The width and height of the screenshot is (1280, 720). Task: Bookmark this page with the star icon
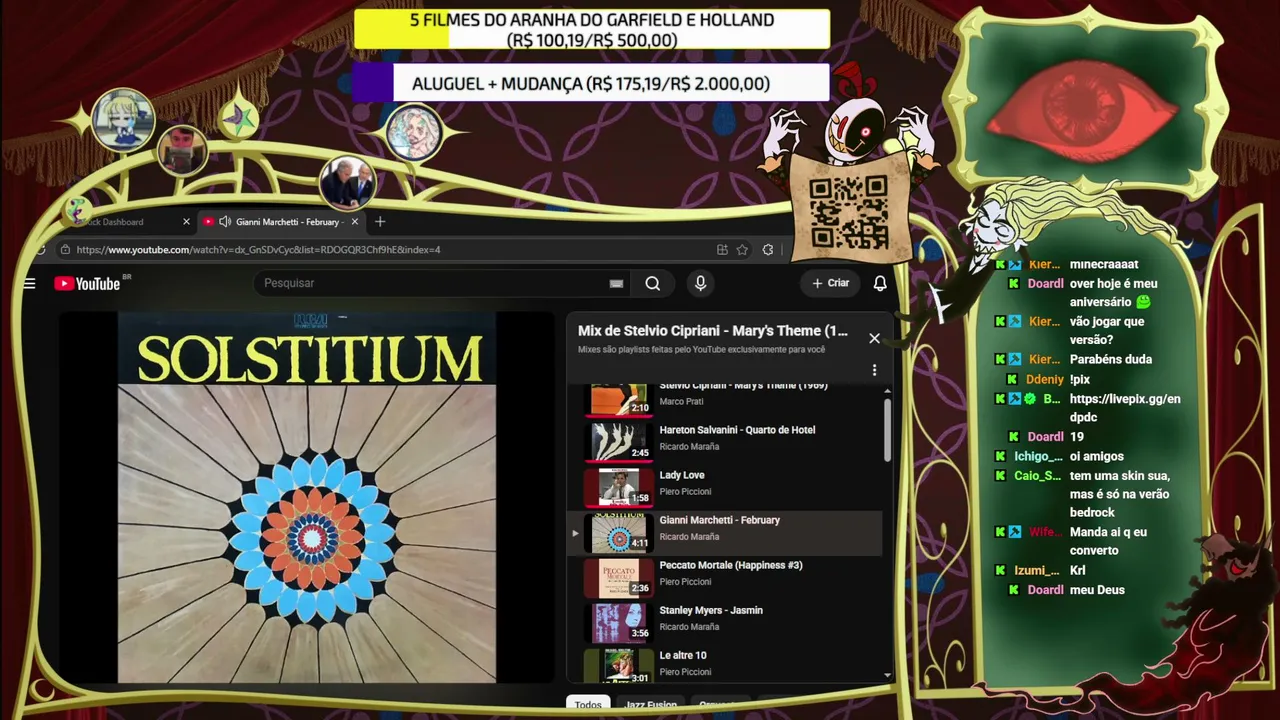742,250
